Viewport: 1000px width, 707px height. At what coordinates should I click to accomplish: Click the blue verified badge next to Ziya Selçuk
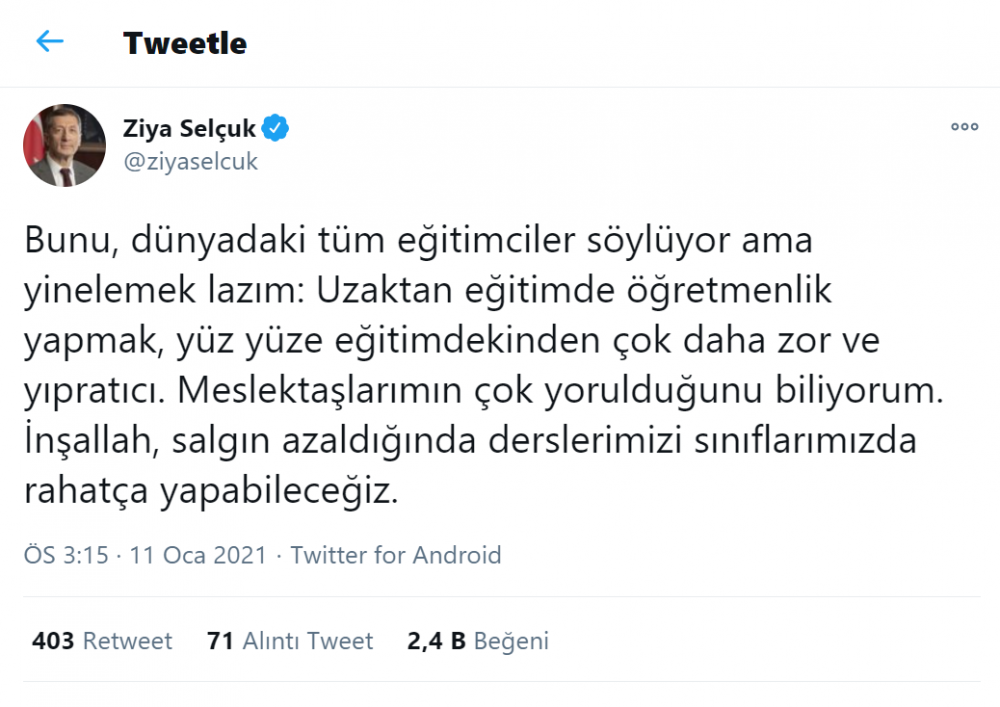point(274,128)
